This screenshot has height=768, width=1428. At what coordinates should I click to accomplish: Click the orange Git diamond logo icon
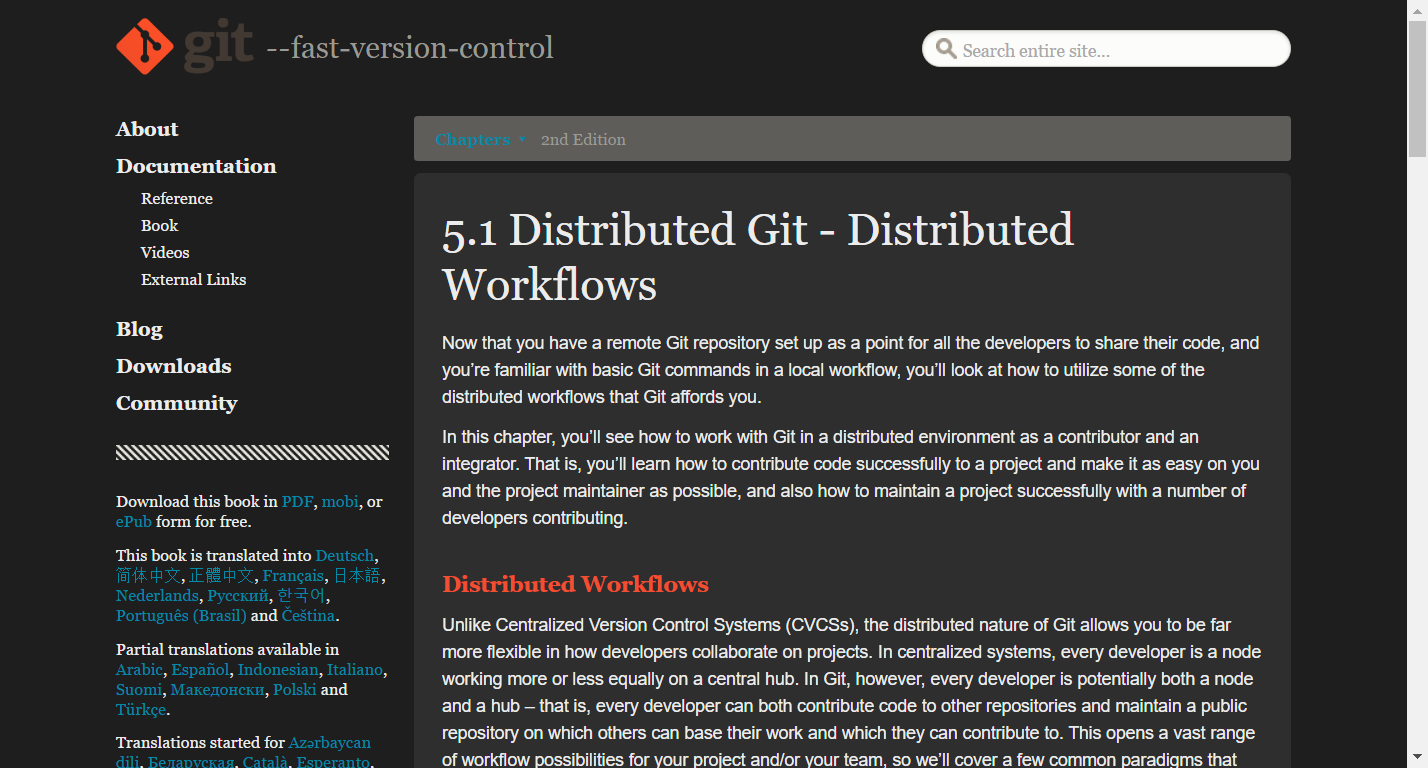[x=145, y=46]
